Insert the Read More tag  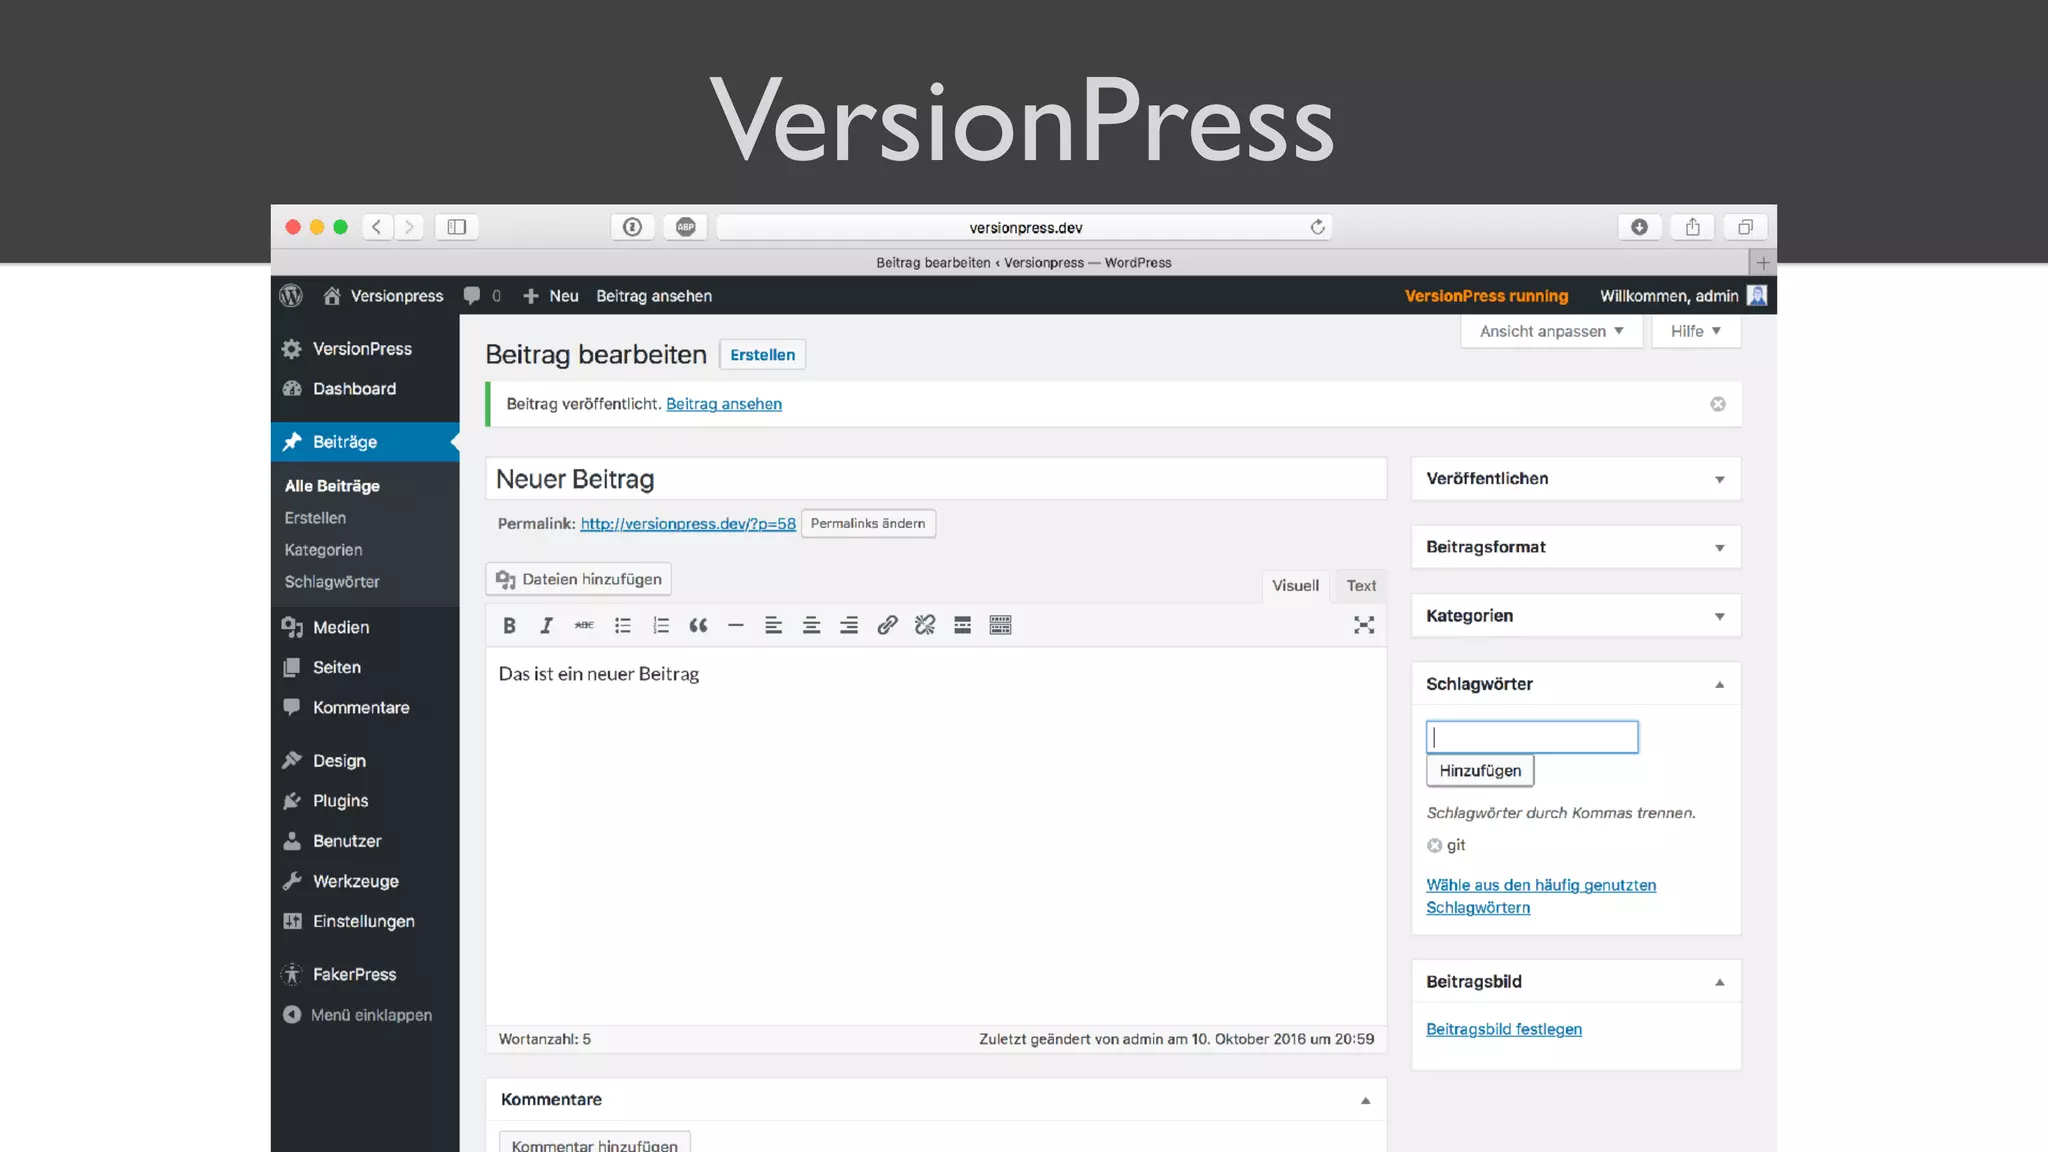click(962, 625)
